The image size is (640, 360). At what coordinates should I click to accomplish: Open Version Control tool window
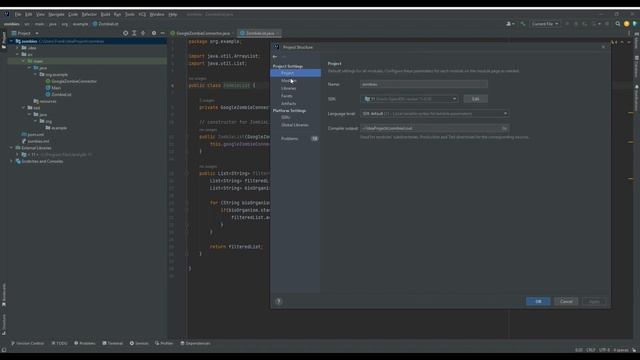click(28, 343)
